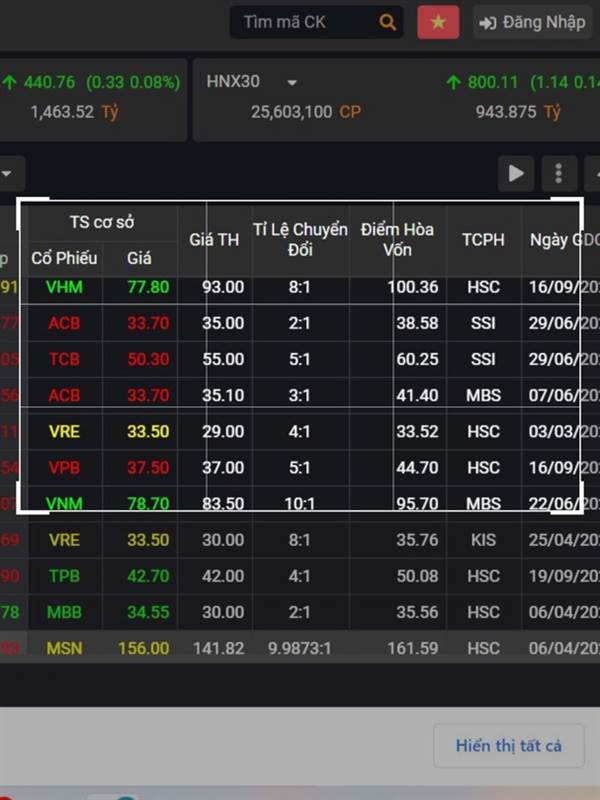Screen dimensions: 600x800
Task: Click the 34.55 MBB price cell
Action: (148, 612)
